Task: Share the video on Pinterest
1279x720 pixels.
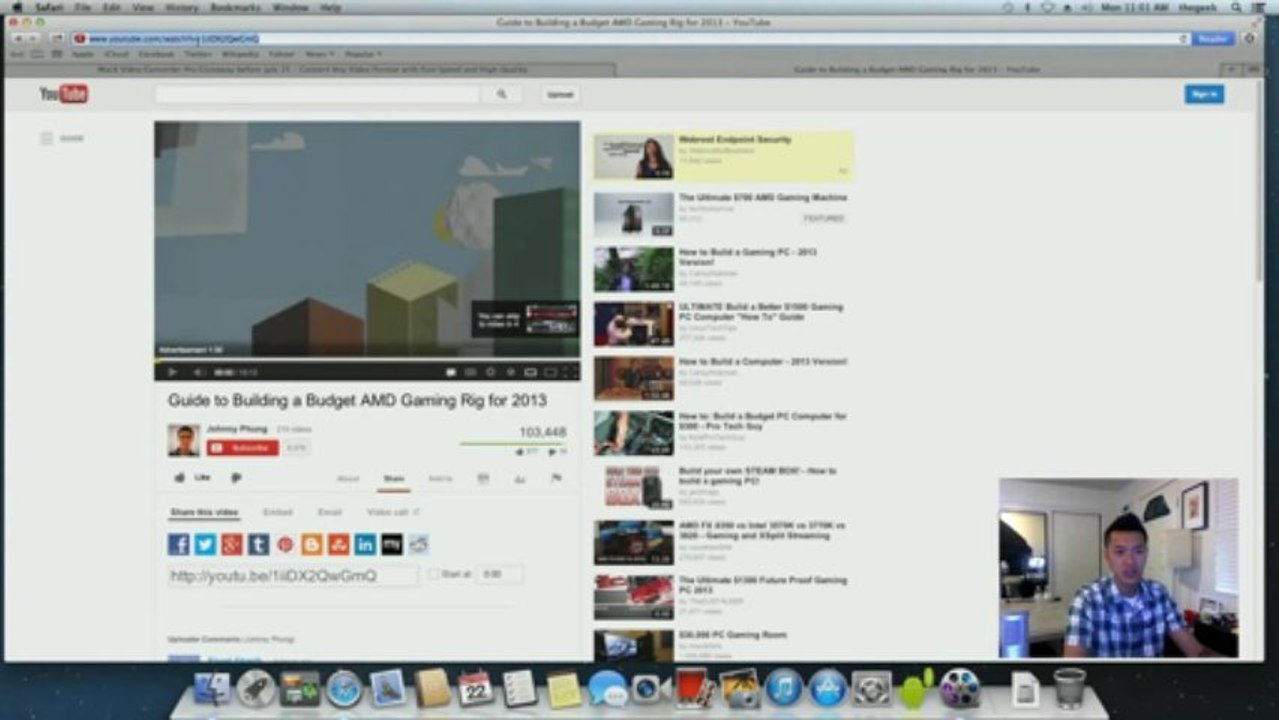Action: 285,544
